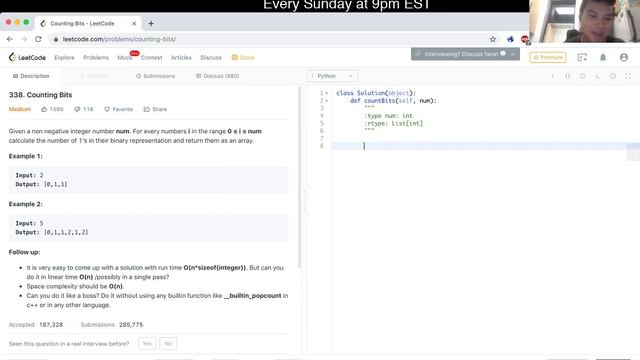Click the Submissions 285,775 stat
The image size is (640, 360).
point(112,325)
